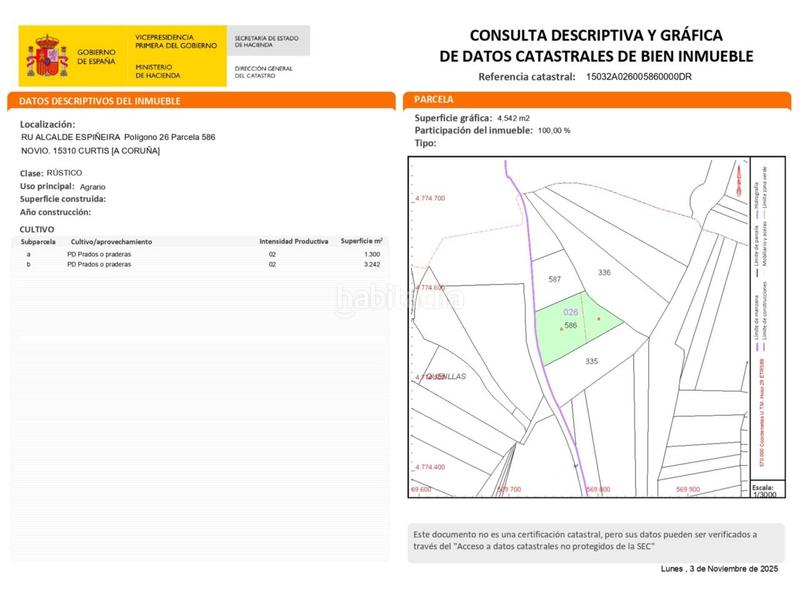This screenshot has height=600, width=800.
Task: Click the Intensidad Productiva column header
Action: (294, 241)
